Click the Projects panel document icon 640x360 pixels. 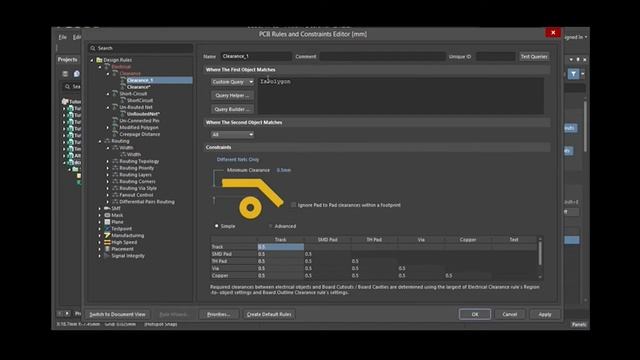(76, 74)
